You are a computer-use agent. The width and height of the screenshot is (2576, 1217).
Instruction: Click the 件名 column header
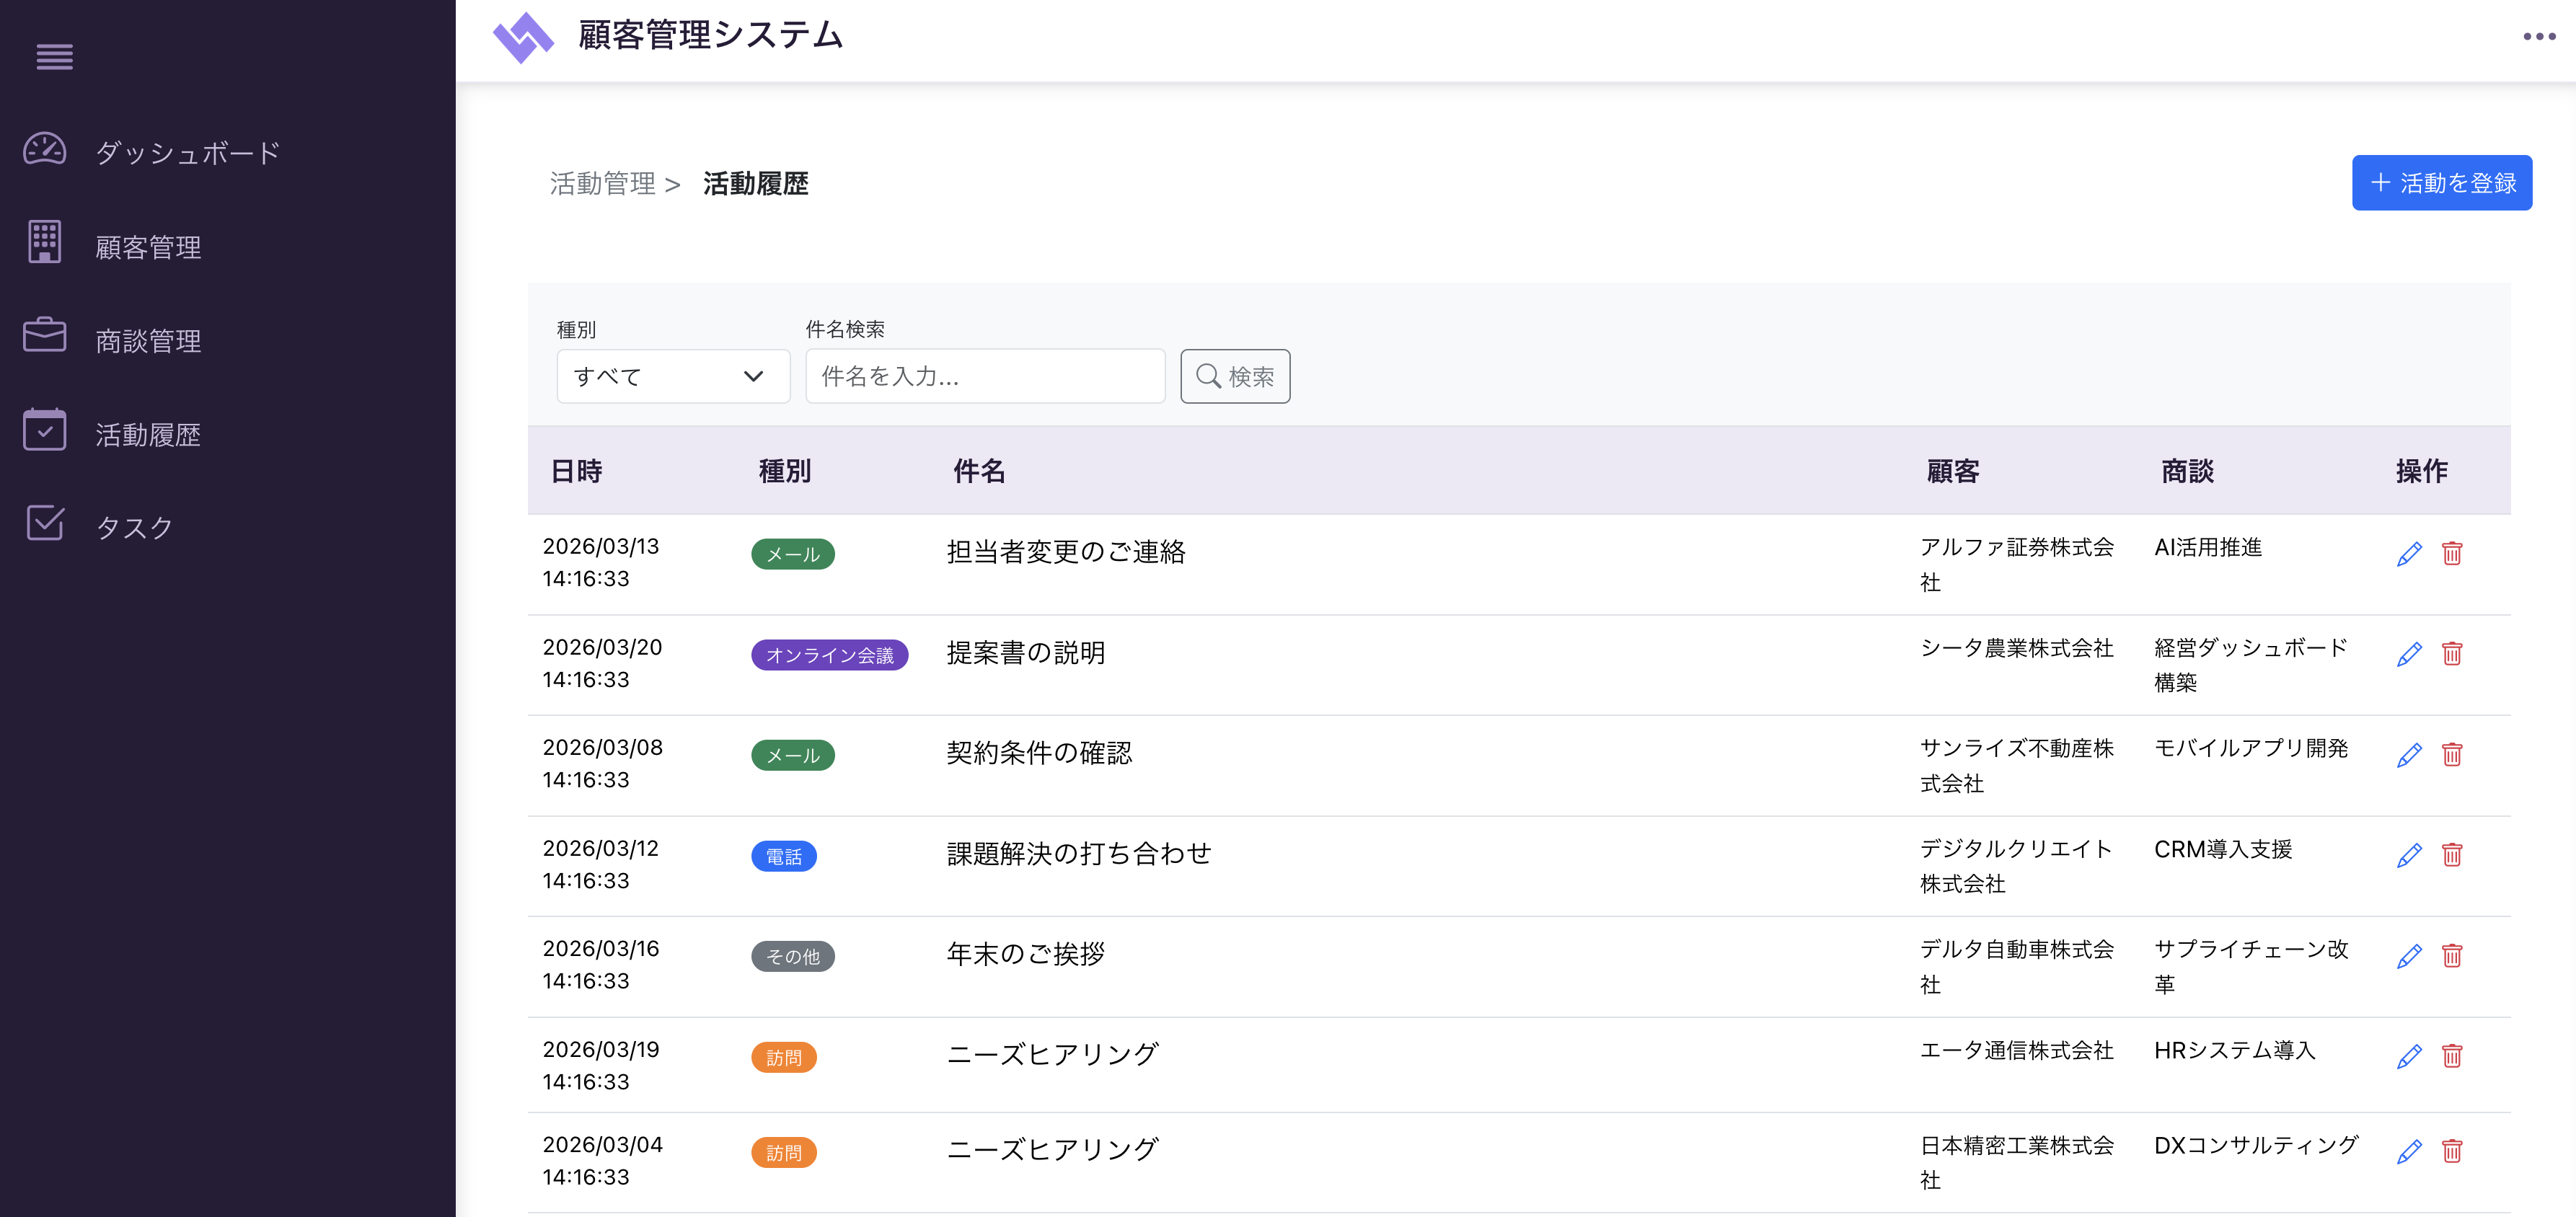coord(979,471)
